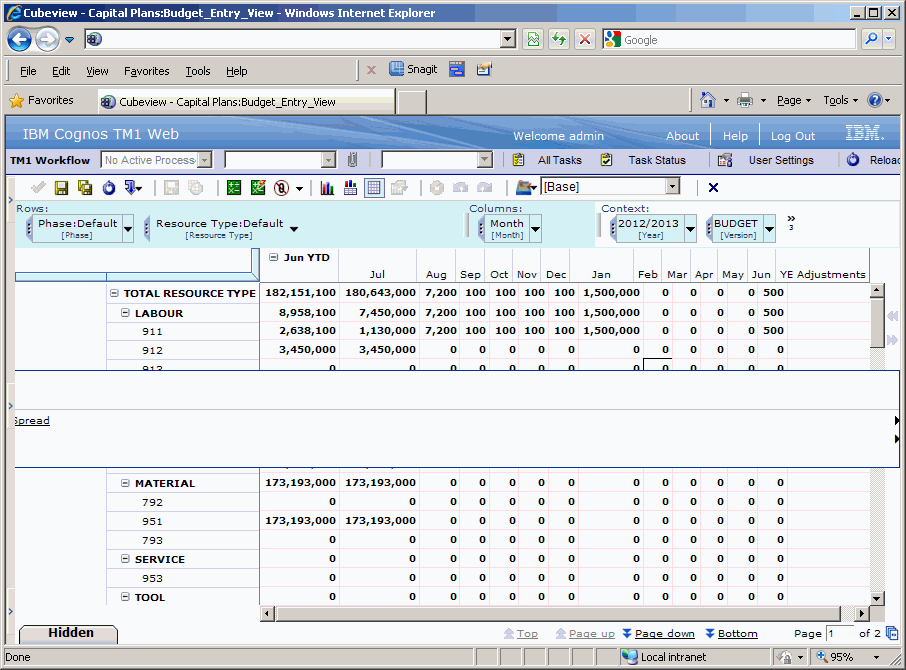
Task: Switch to the Hidden sheet tab
Action: 69,634
